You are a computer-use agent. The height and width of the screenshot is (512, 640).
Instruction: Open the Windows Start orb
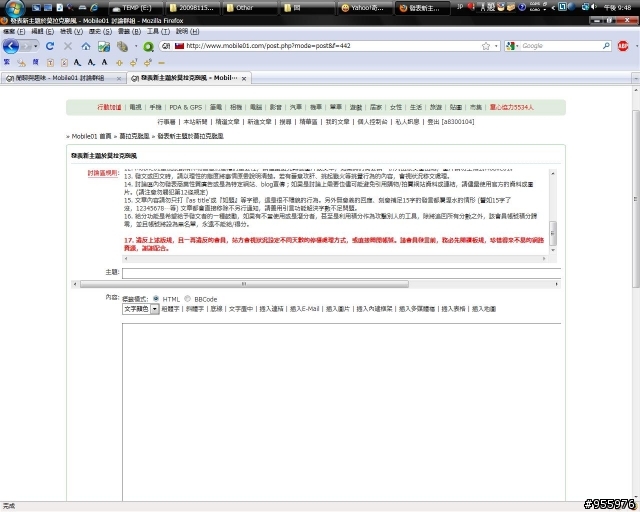pos(15,8)
